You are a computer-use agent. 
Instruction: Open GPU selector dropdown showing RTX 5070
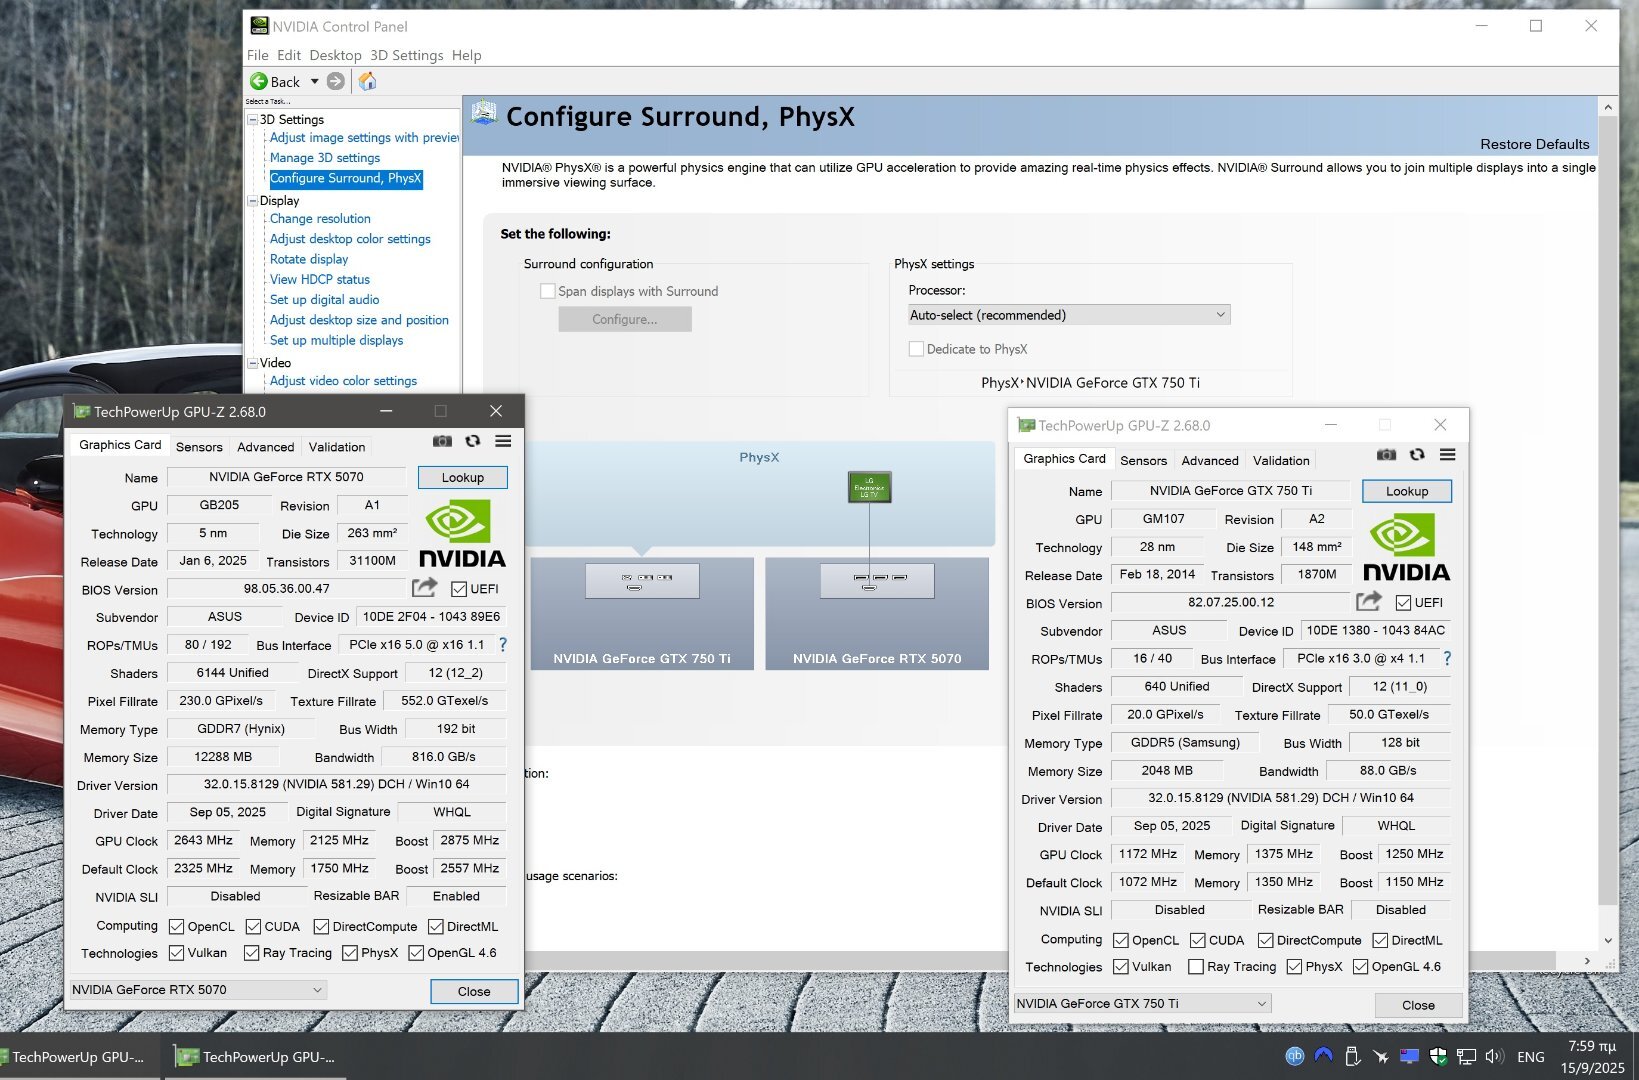pyautogui.click(x=198, y=990)
